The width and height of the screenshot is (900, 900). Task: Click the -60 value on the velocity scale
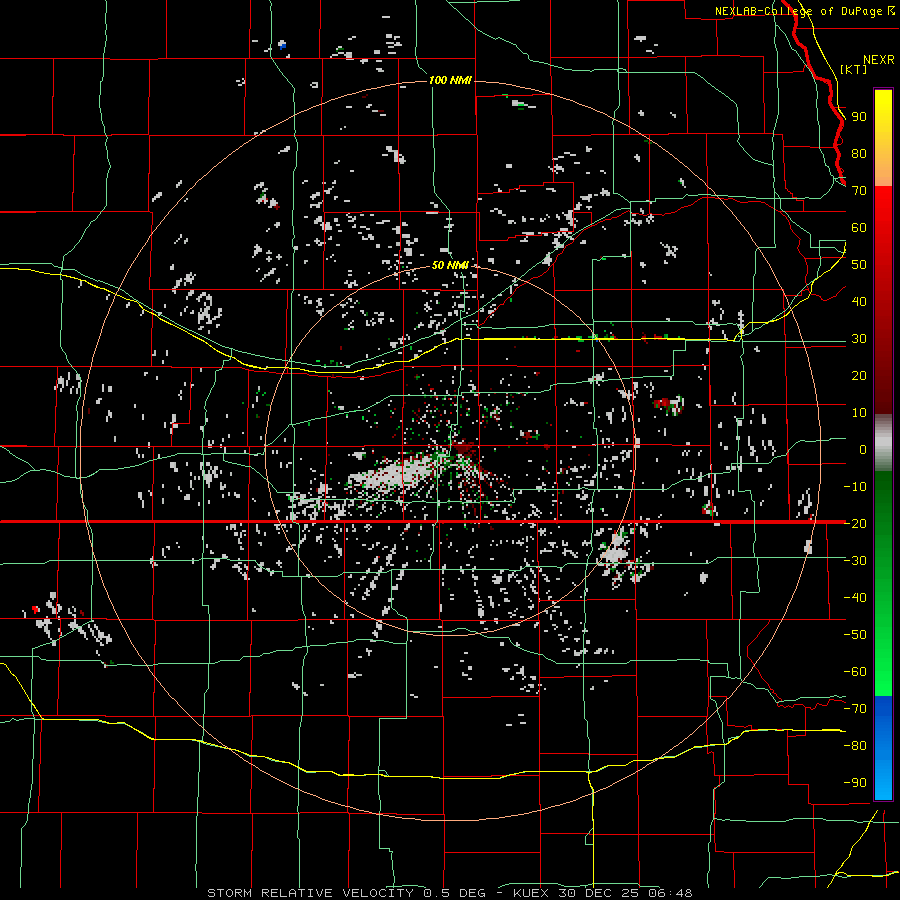[x=855, y=672]
